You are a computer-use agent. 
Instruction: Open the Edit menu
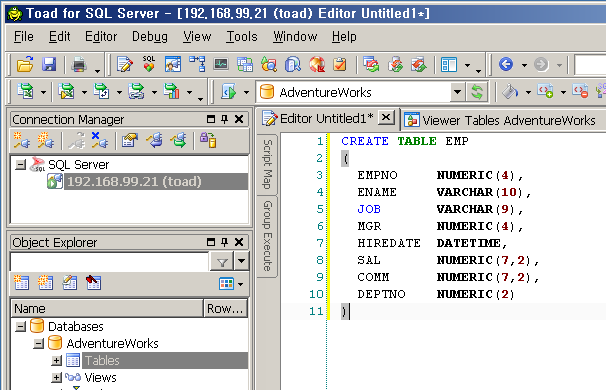[60, 37]
